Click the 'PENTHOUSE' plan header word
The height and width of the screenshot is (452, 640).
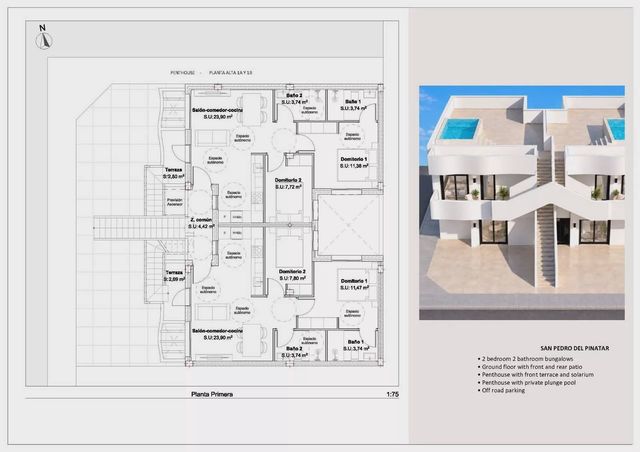point(182,73)
